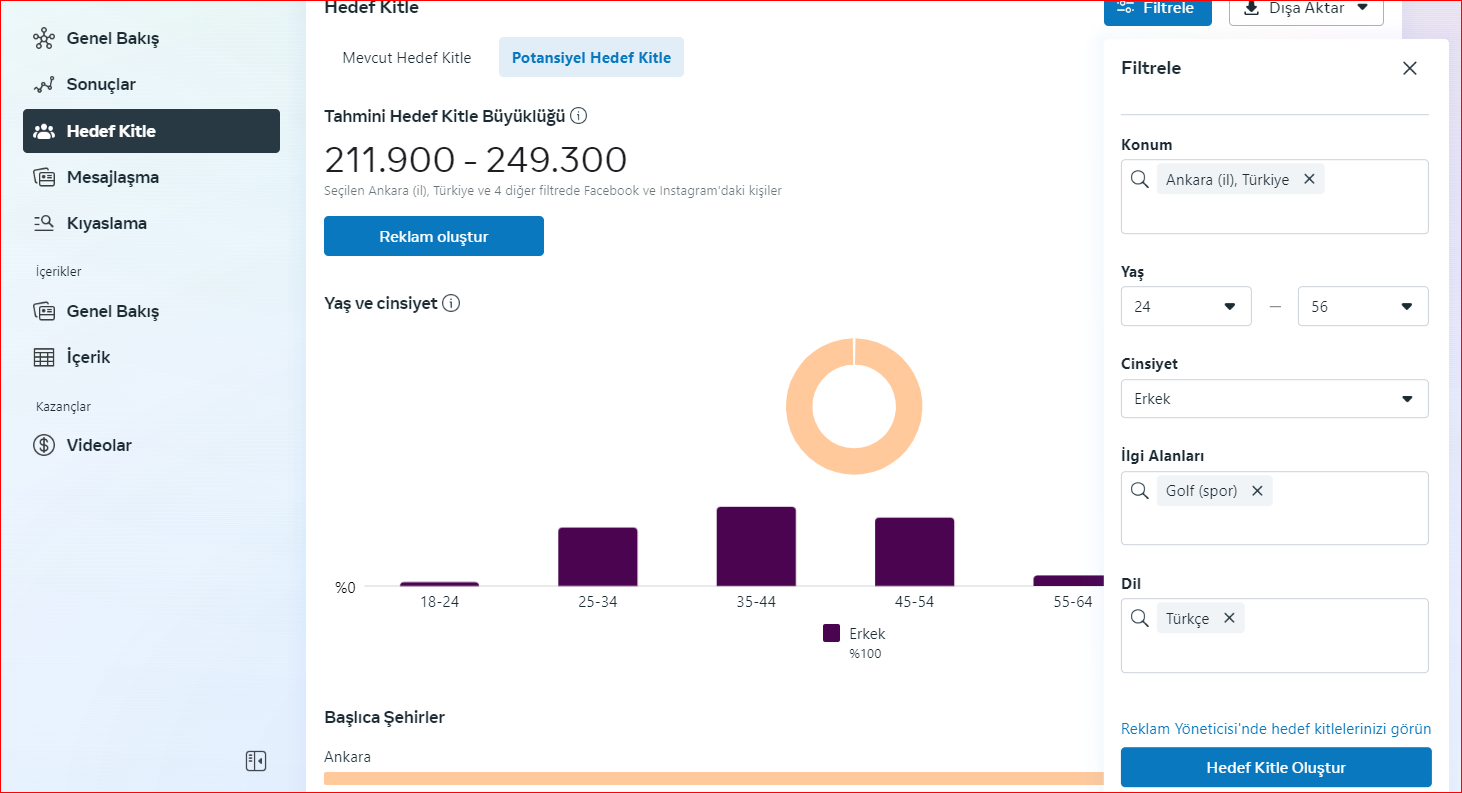The width and height of the screenshot is (1462, 793).
Task: Collapse the sidebar using the panel icon
Action: 256,761
